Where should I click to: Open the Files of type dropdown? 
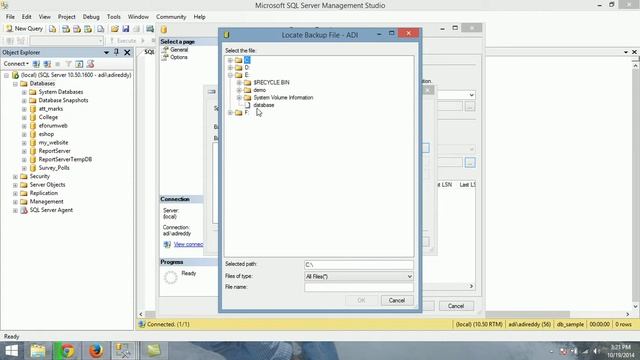pos(359,276)
